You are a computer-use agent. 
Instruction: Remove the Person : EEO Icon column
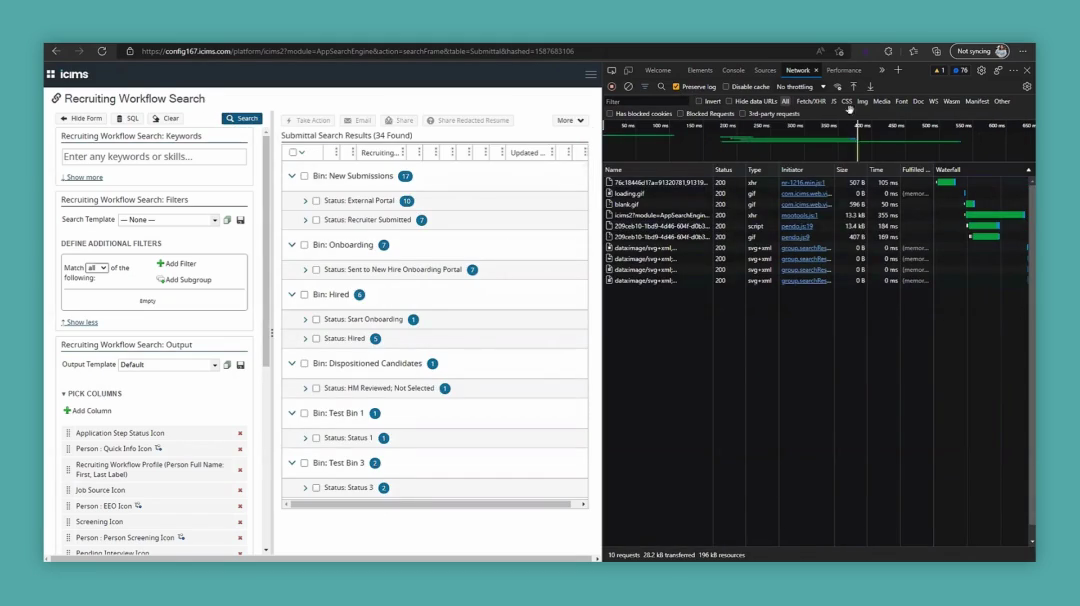tap(240, 506)
